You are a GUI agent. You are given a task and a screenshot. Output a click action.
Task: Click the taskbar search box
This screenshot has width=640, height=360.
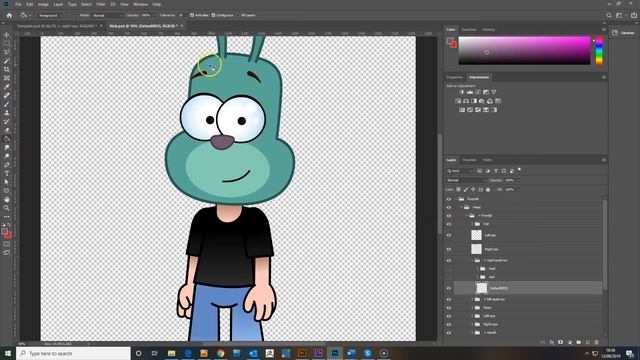coord(73,353)
